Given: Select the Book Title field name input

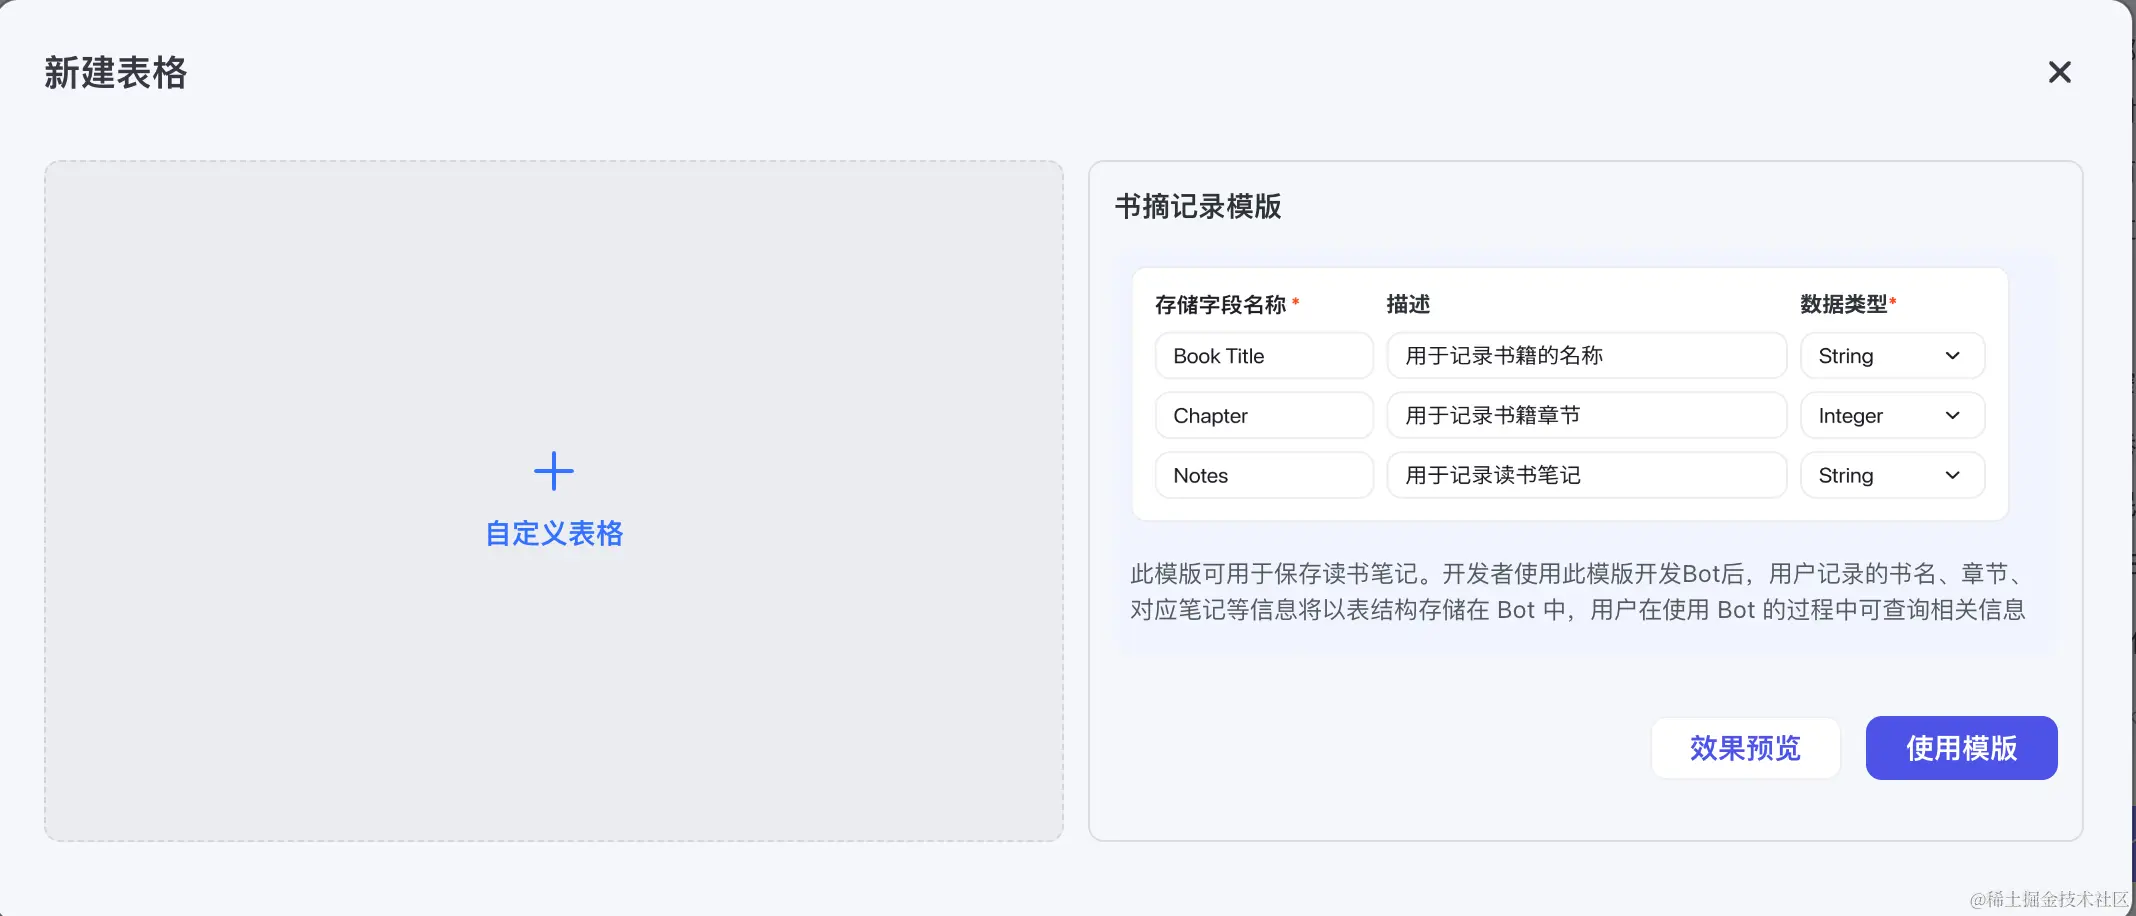Looking at the screenshot, I should point(1264,355).
